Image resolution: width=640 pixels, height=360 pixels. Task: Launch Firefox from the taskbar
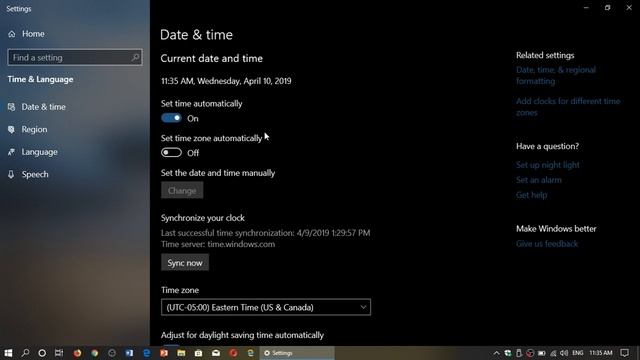tap(77, 353)
